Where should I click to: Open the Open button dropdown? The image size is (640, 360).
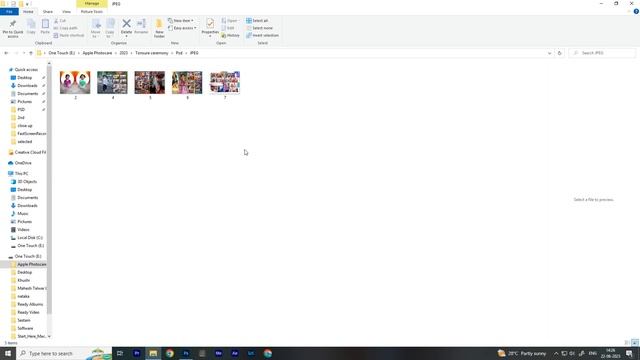coord(230,21)
